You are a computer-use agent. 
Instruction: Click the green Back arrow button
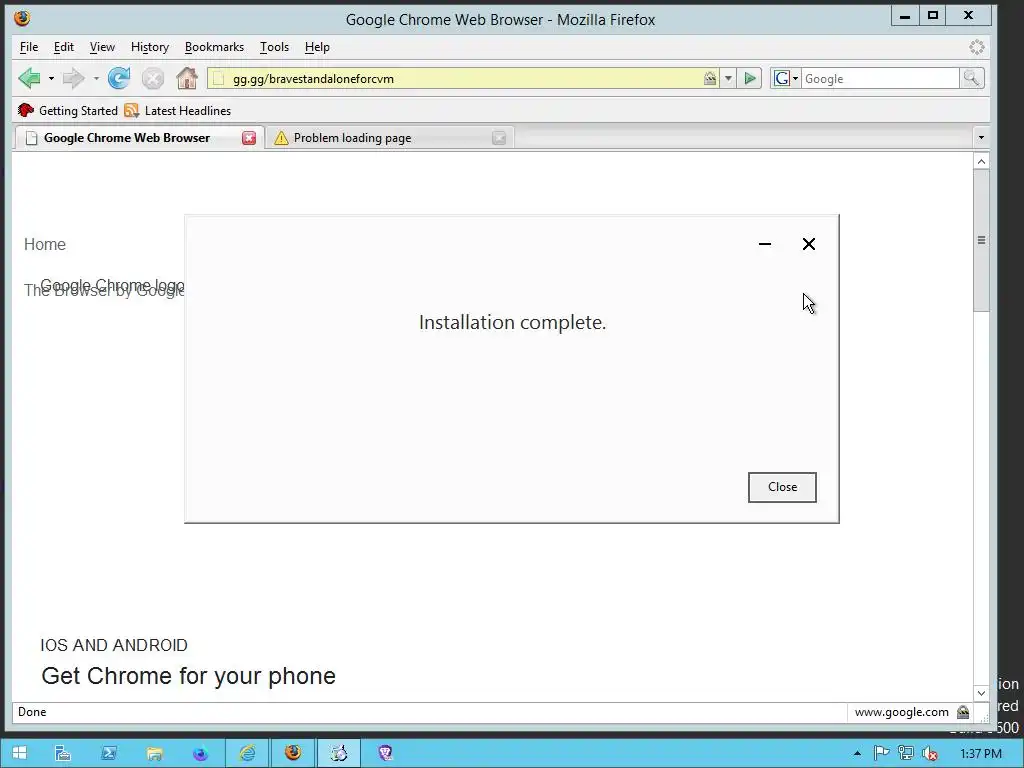29,78
